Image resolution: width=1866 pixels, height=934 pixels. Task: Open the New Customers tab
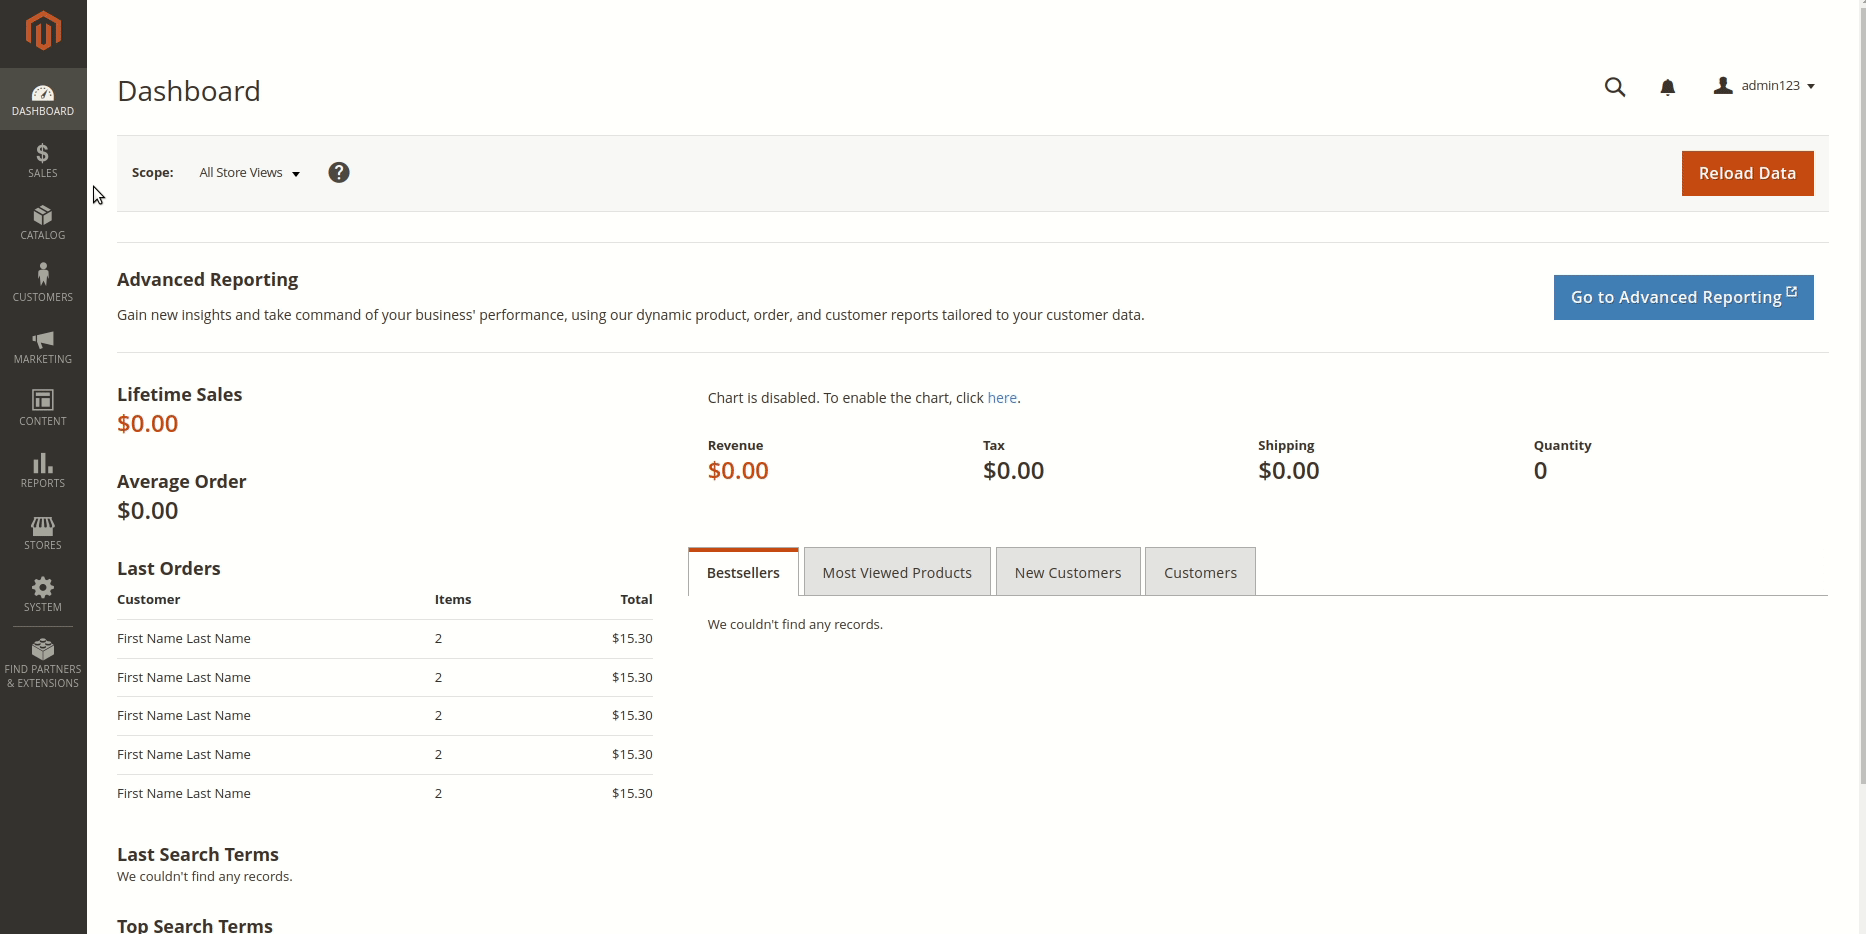(x=1067, y=572)
